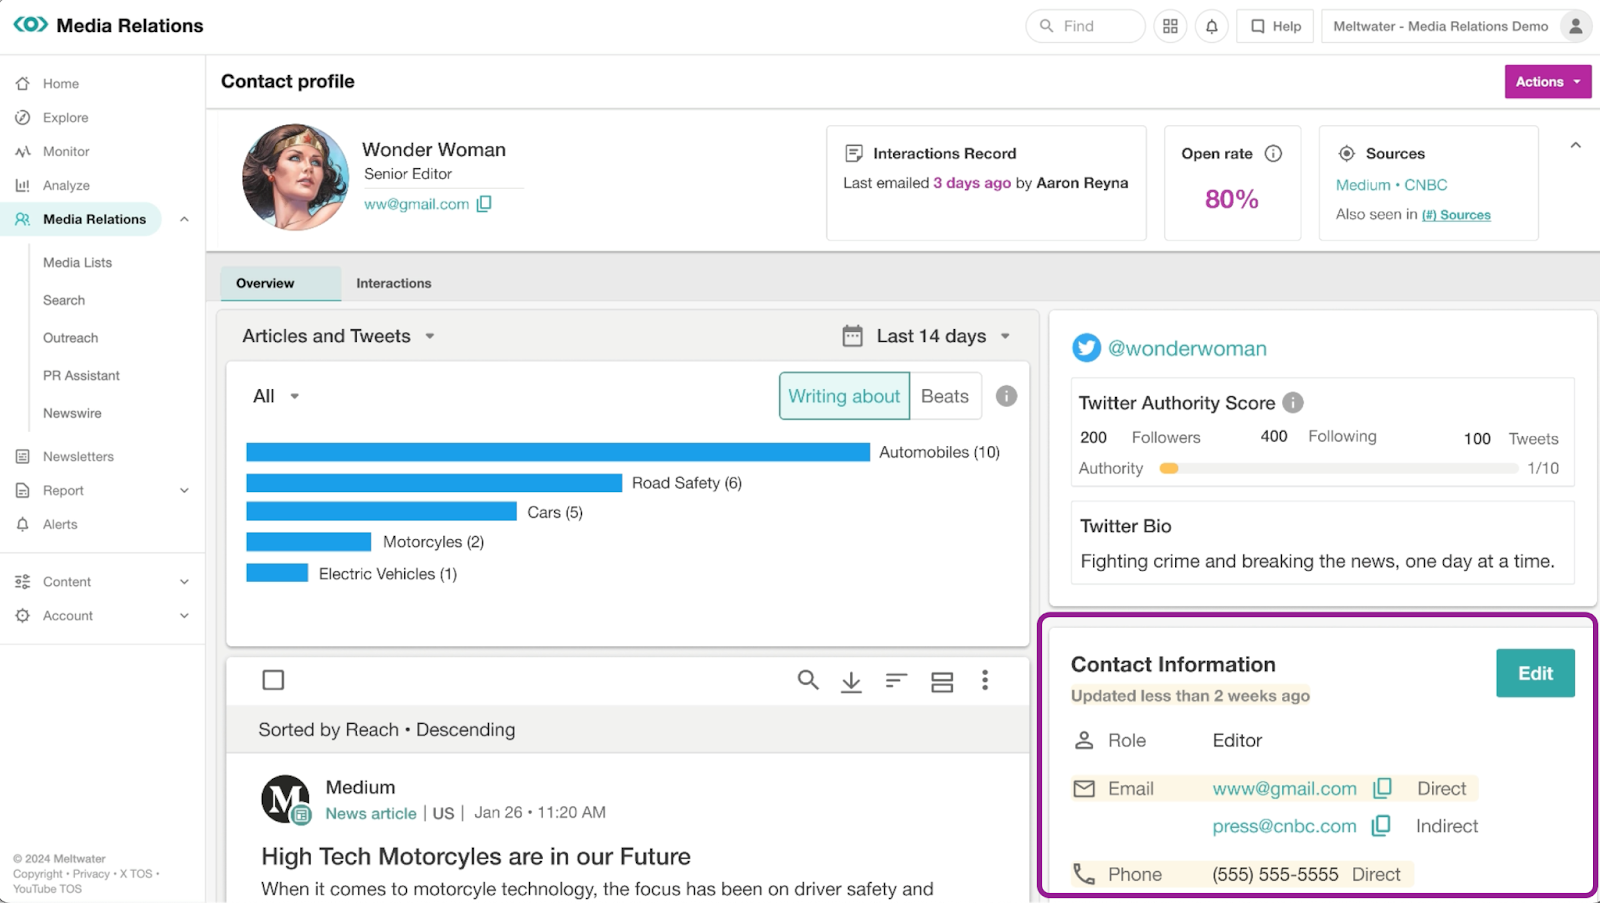Click the Automobiles (10) bar
Image resolution: width=1600 pixels, height=903 pixels.
click(x=558, y=452)
